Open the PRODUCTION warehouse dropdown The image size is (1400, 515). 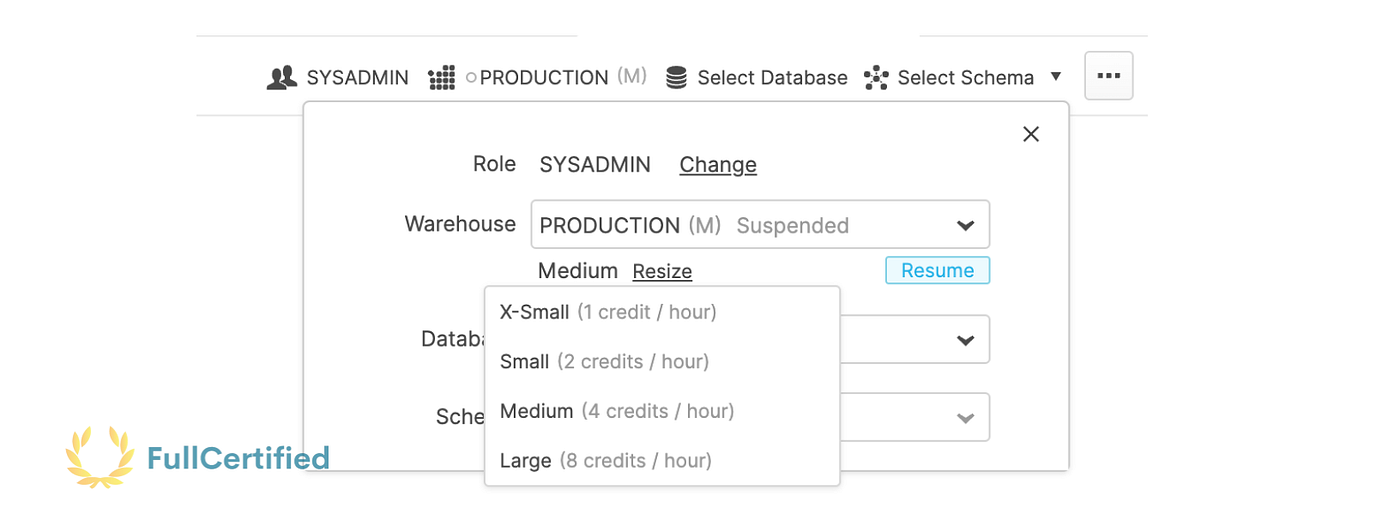pos(760,225)
